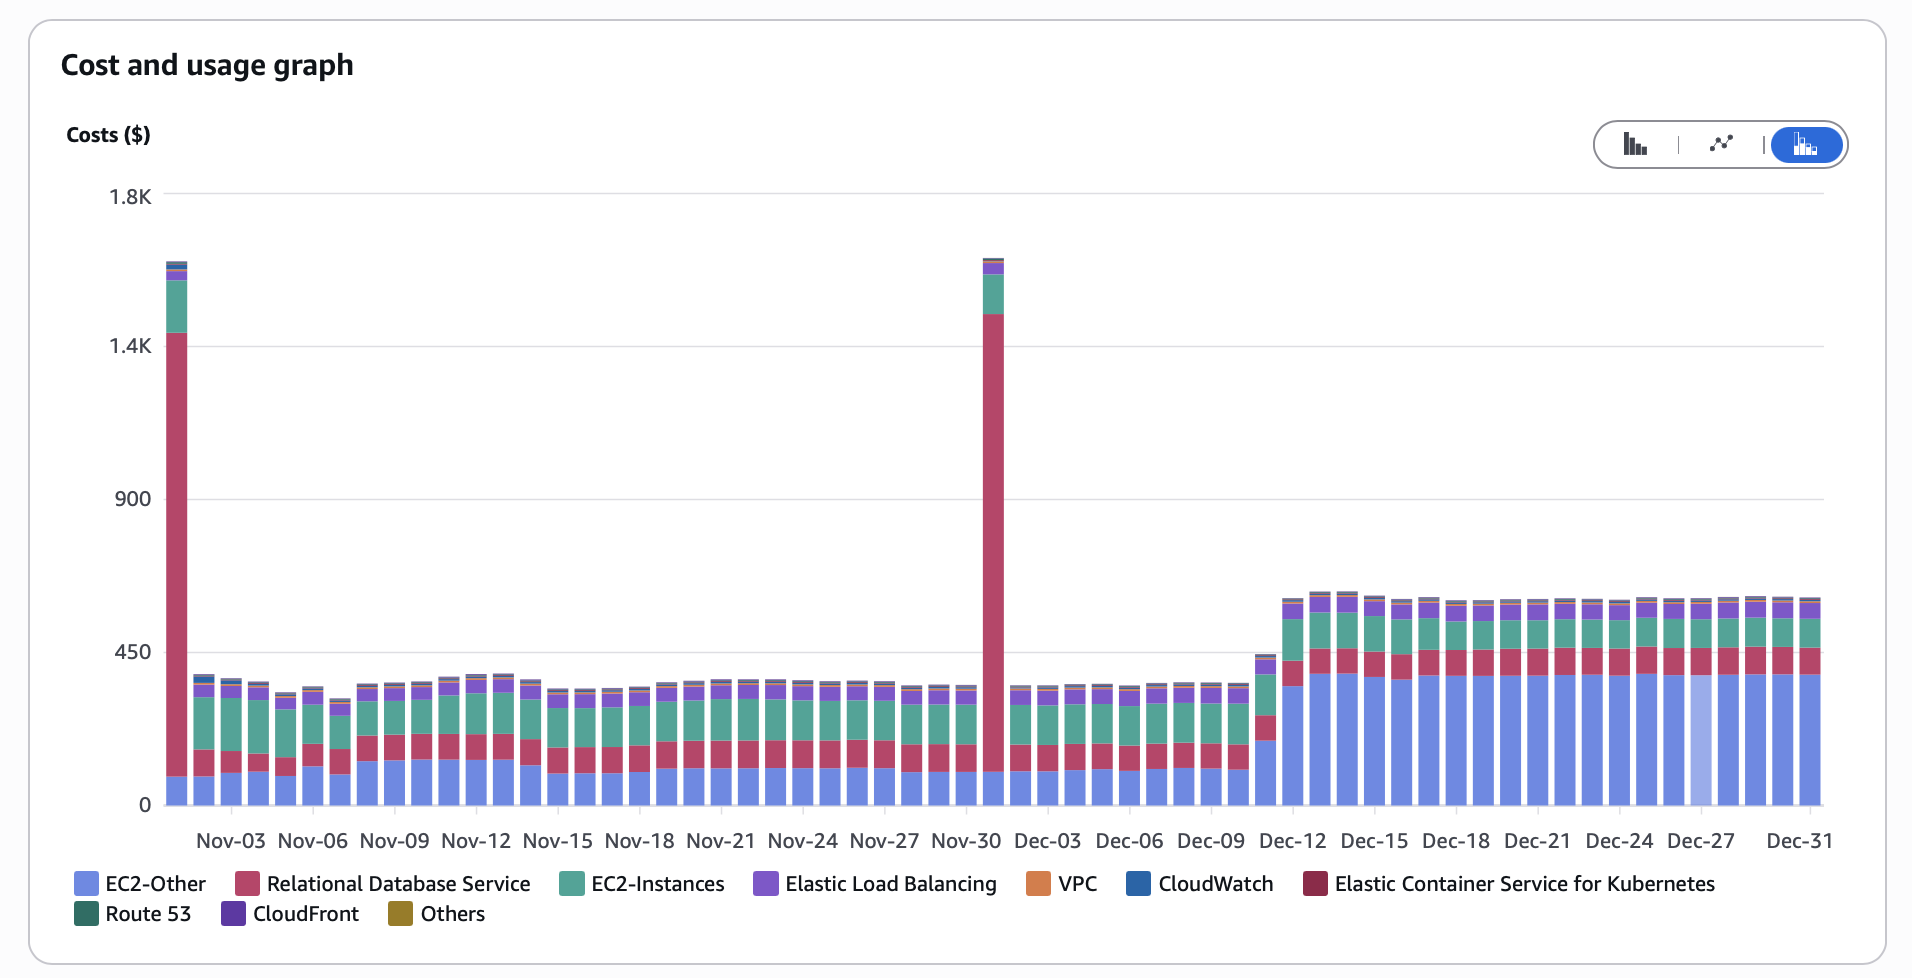Image resolution: width=1912 pixels, height=978 pixels.
Task: Click the Dec-12 date axis label
Action: (1292, 841)
